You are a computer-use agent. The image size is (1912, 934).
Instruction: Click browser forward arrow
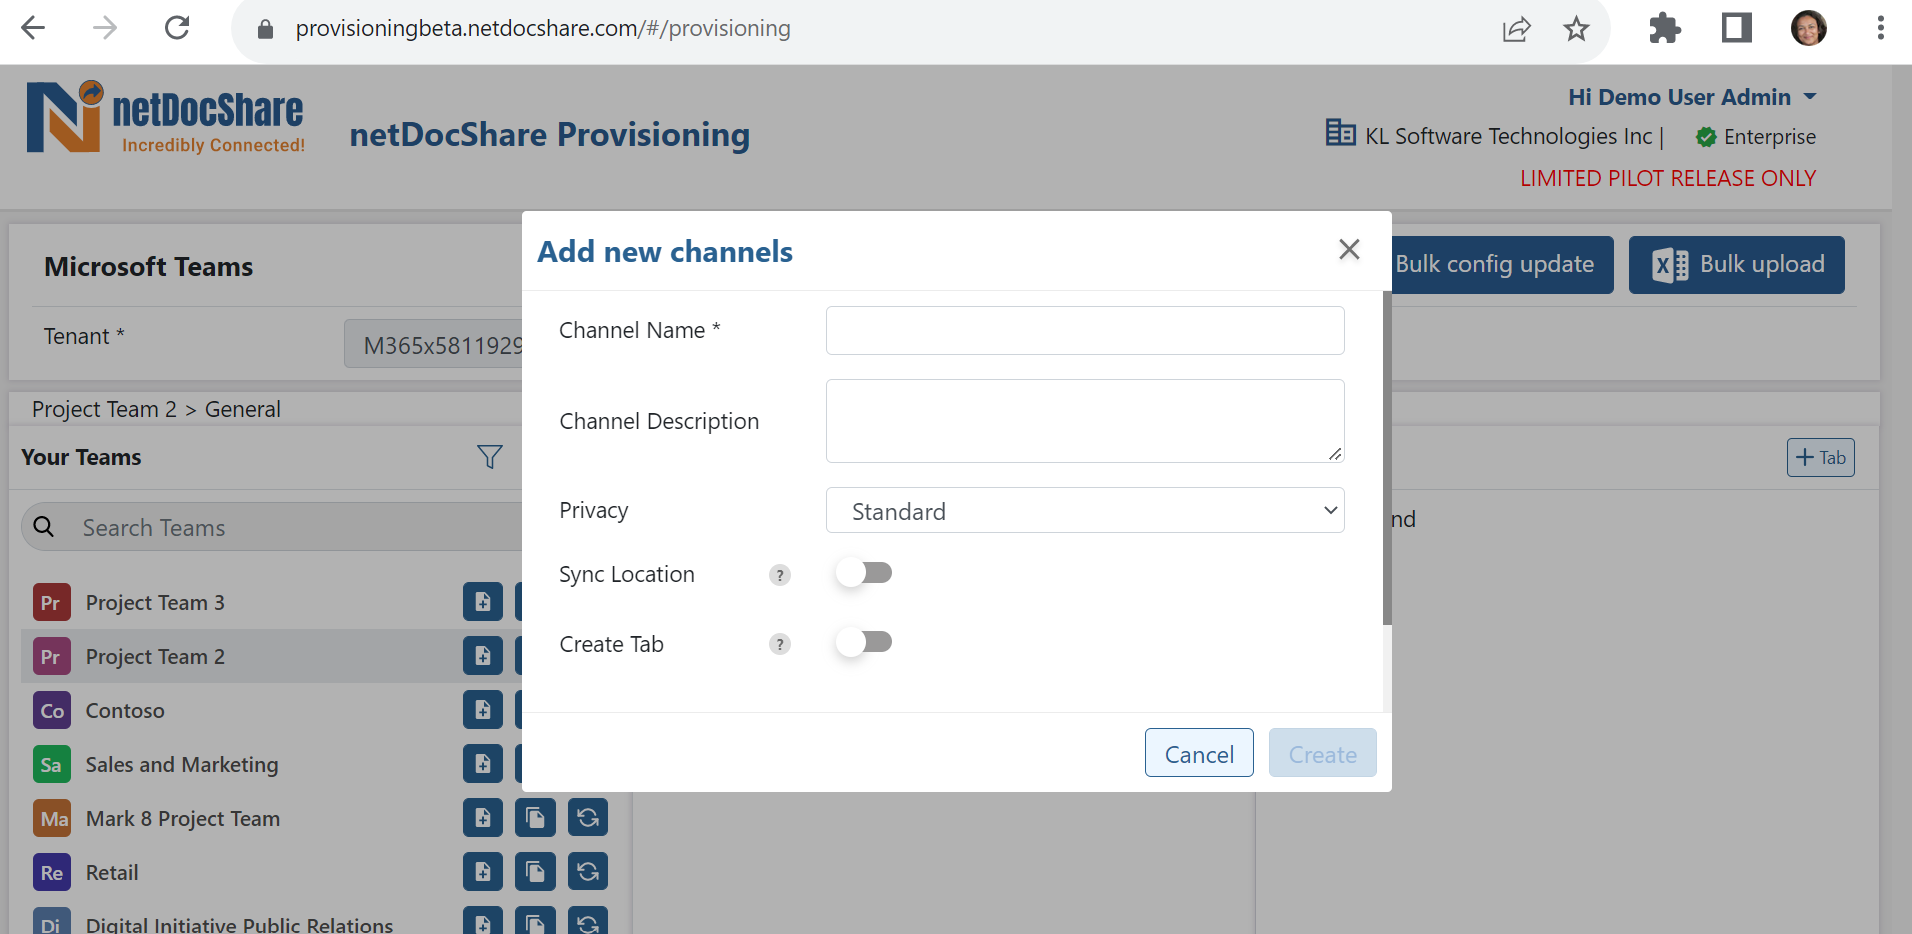click(x=105, y=28)
